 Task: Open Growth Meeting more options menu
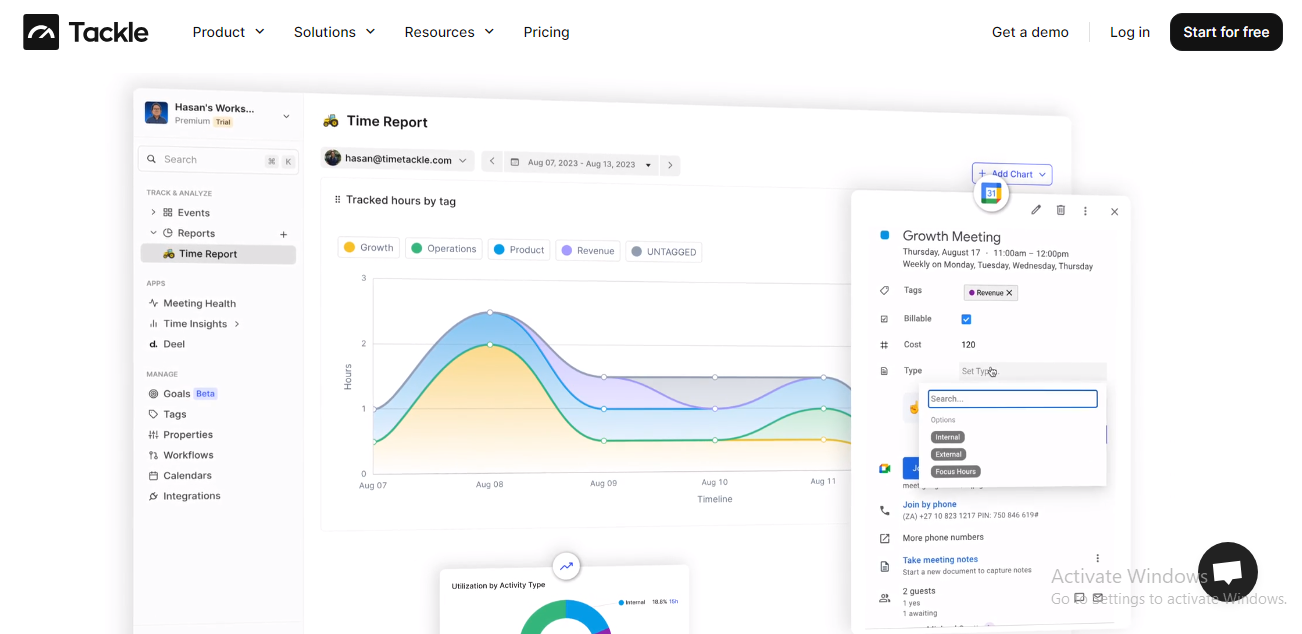click(1085, 211)
